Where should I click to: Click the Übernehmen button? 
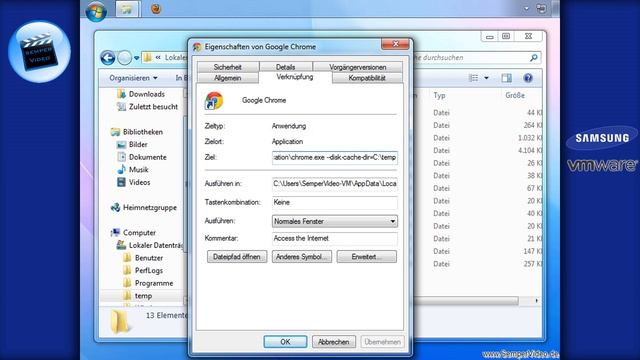coord(382,342)
